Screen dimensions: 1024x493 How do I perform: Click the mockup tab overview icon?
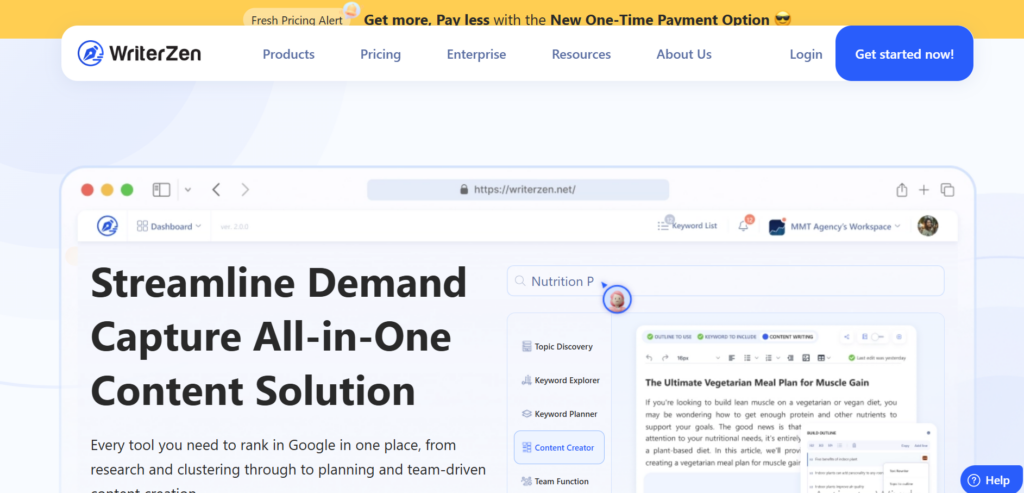[x=948, y=190]
